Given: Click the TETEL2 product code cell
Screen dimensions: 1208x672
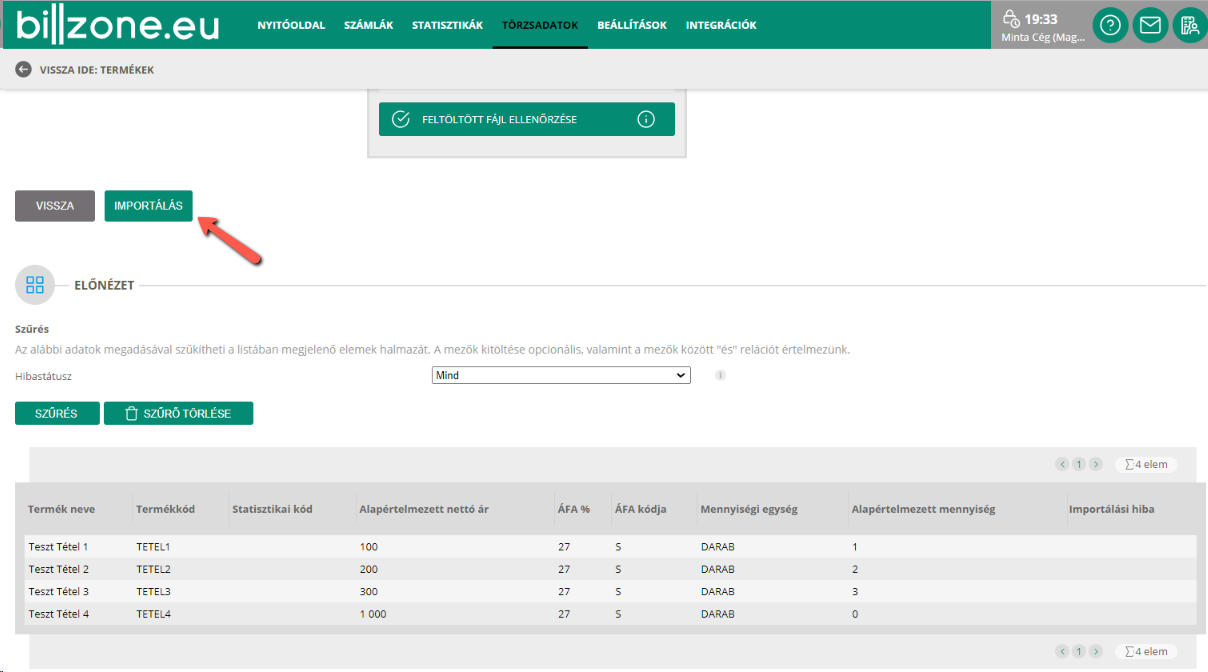Looking at the screenshot, I should pos(154,569).
